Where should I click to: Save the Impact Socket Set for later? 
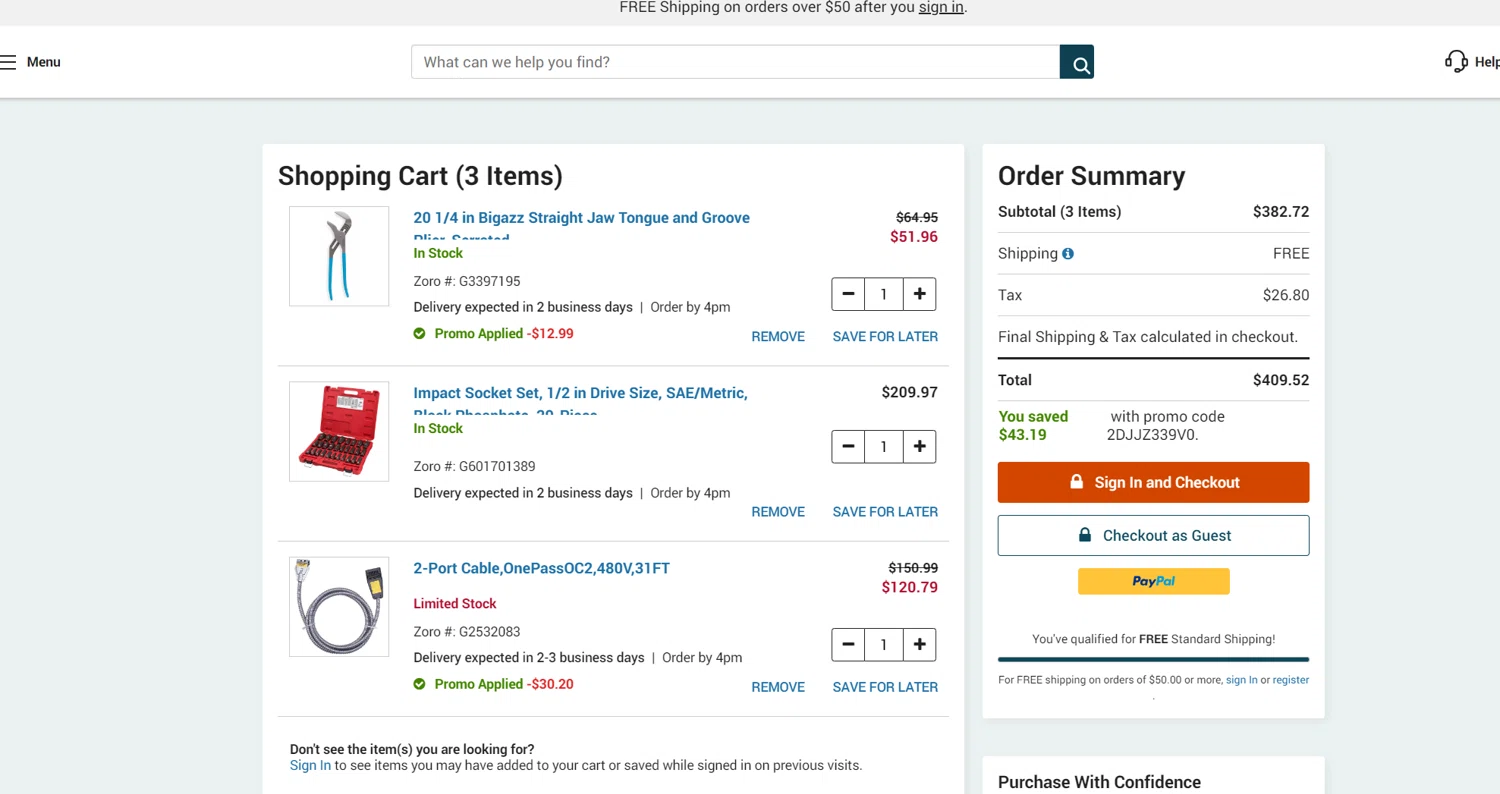coord(885,512)
